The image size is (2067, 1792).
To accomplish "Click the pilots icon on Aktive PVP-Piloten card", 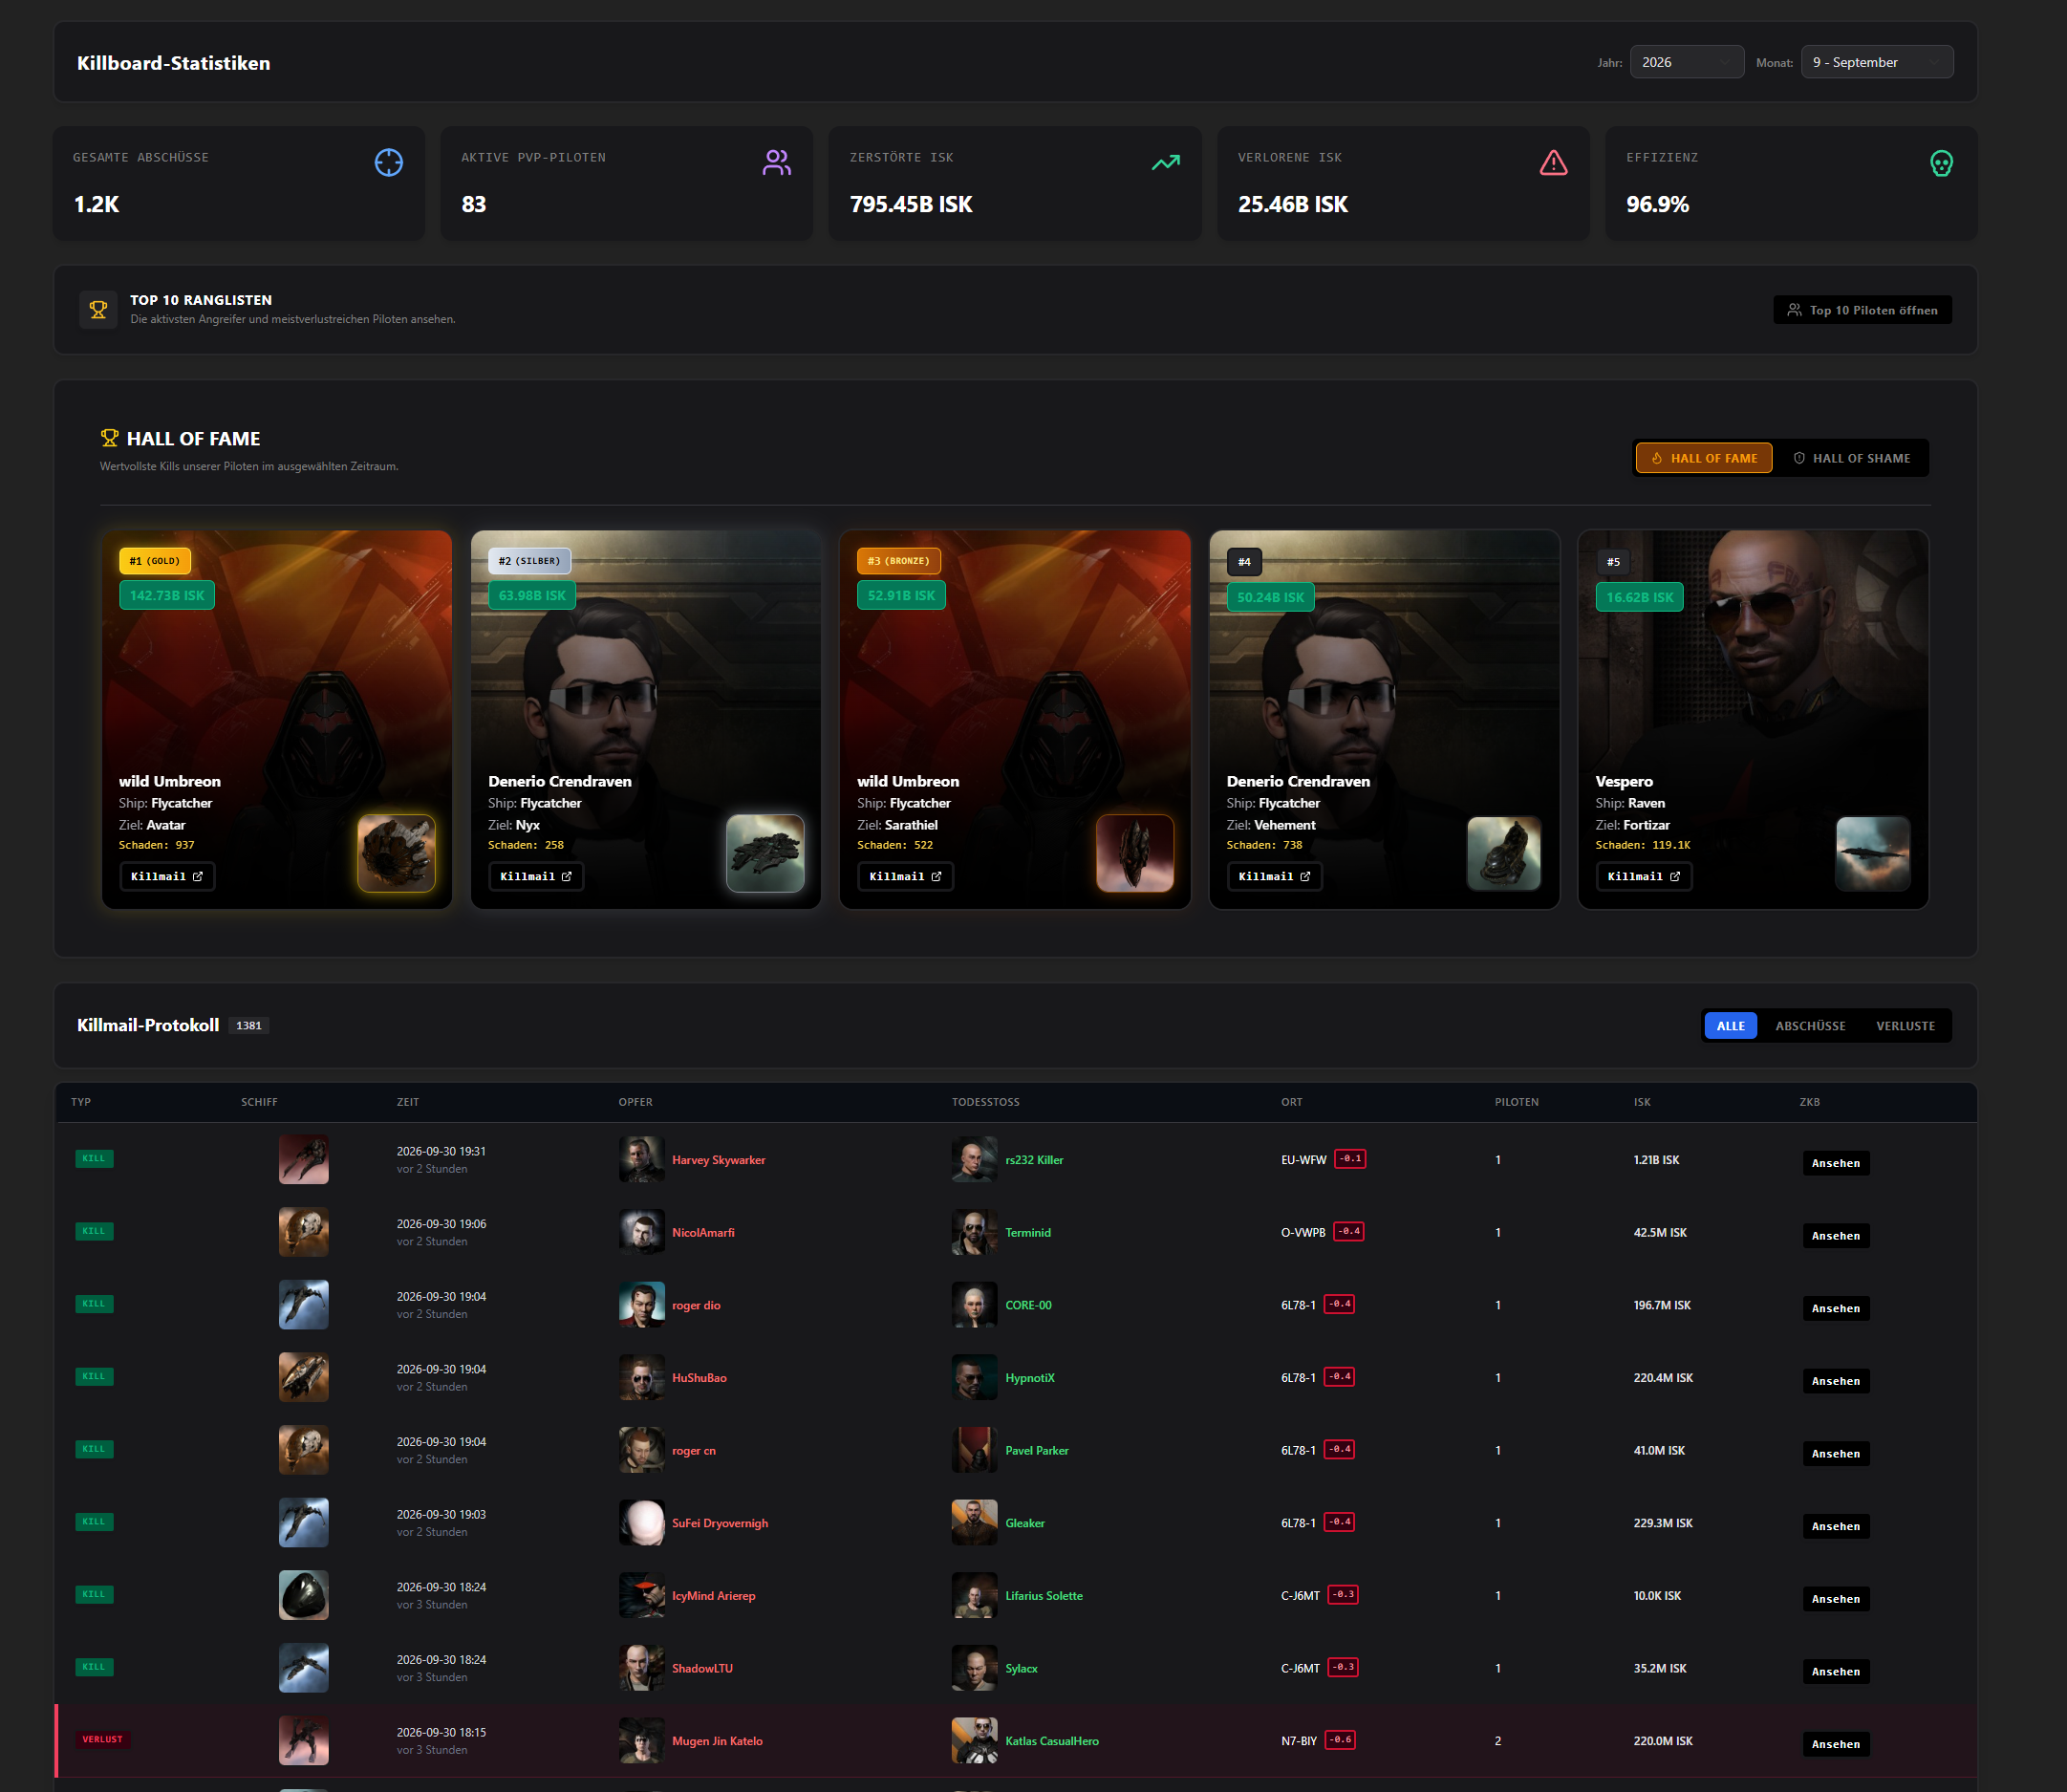I will click(776, 162).
